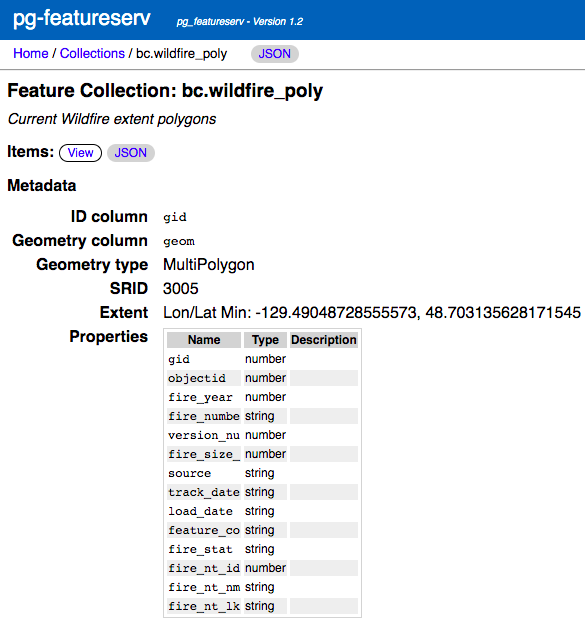Image resolution: width=585 pixels, height=631 pixels.
Task: Click the MultiPolygon geometry type value
Action: (x=208, y=265)
